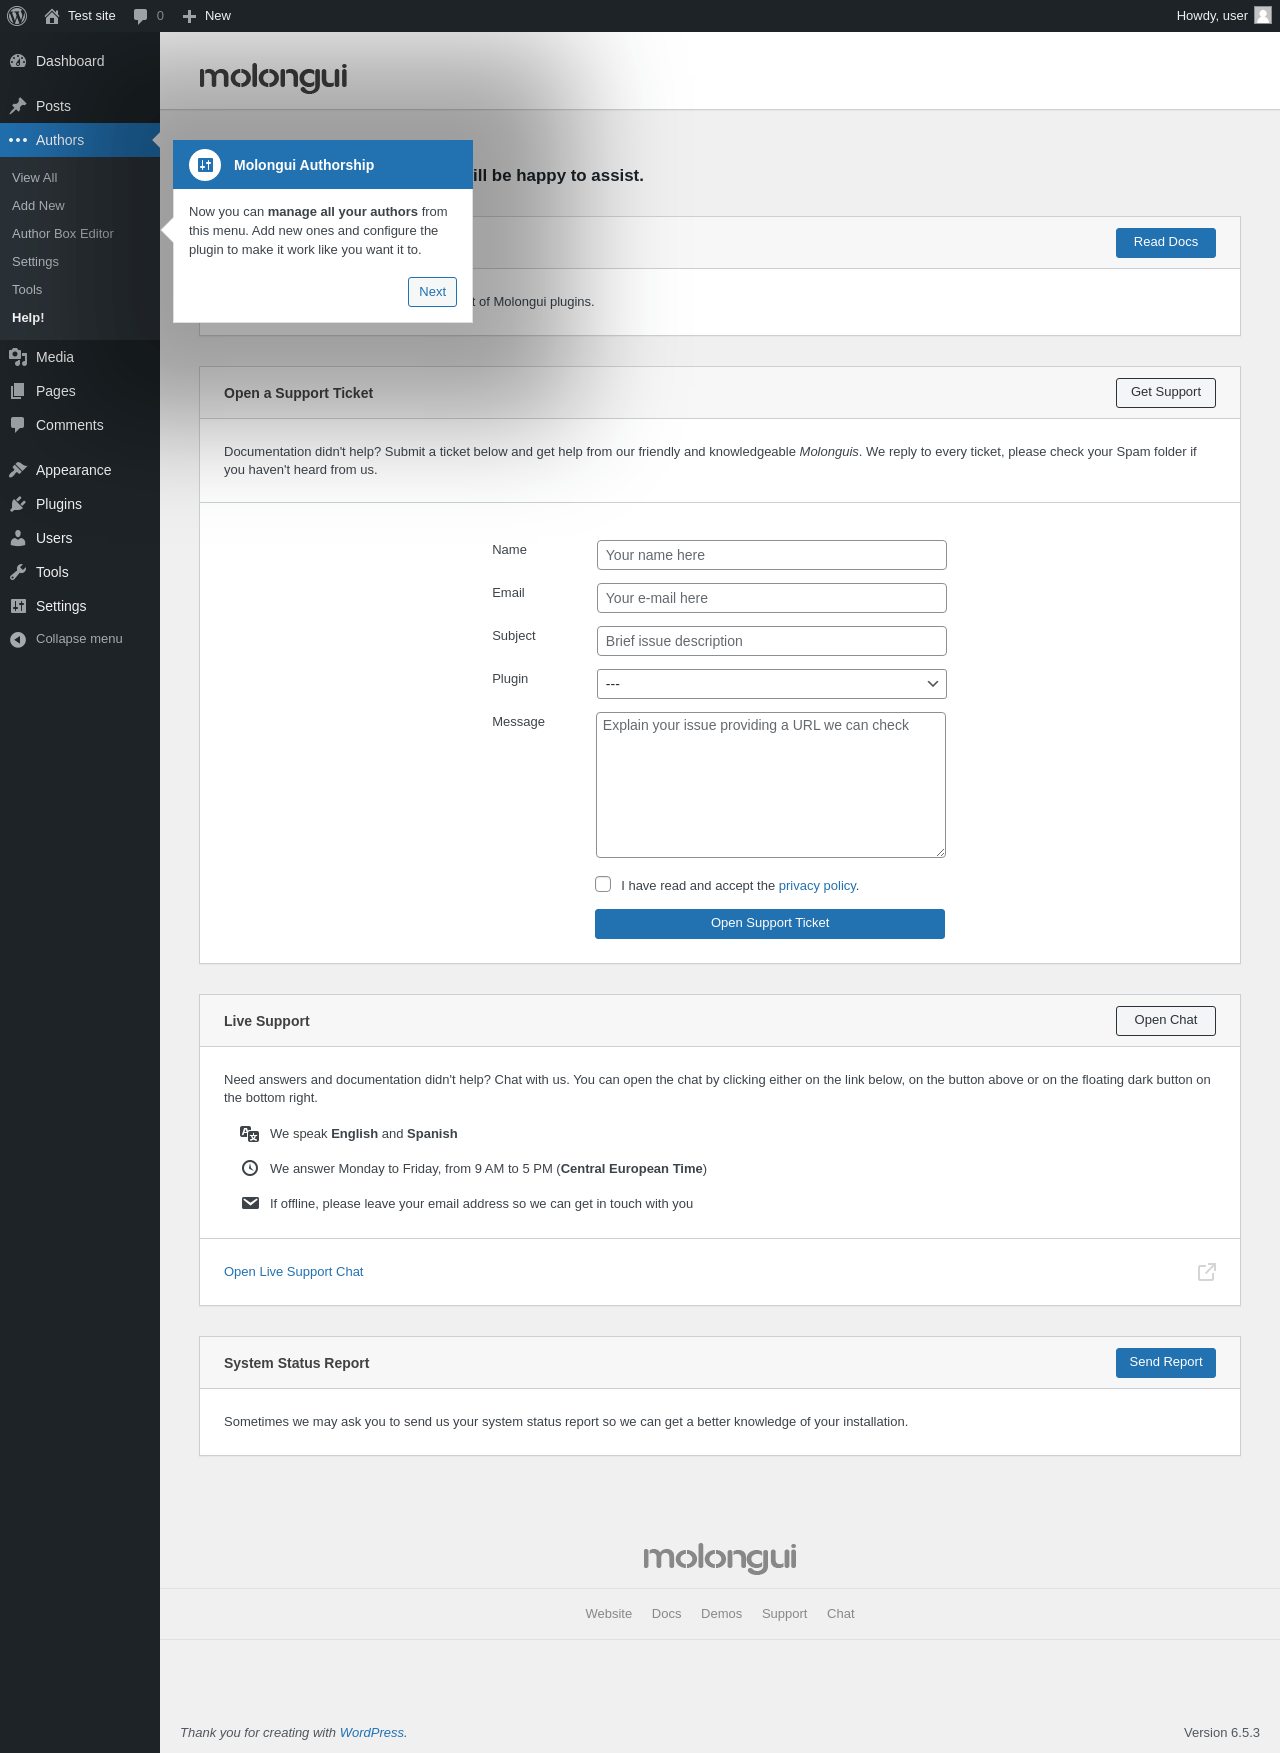Click the Open Chat button
This screenshot has height=1753, width=1280.
click(1166, 1021)
